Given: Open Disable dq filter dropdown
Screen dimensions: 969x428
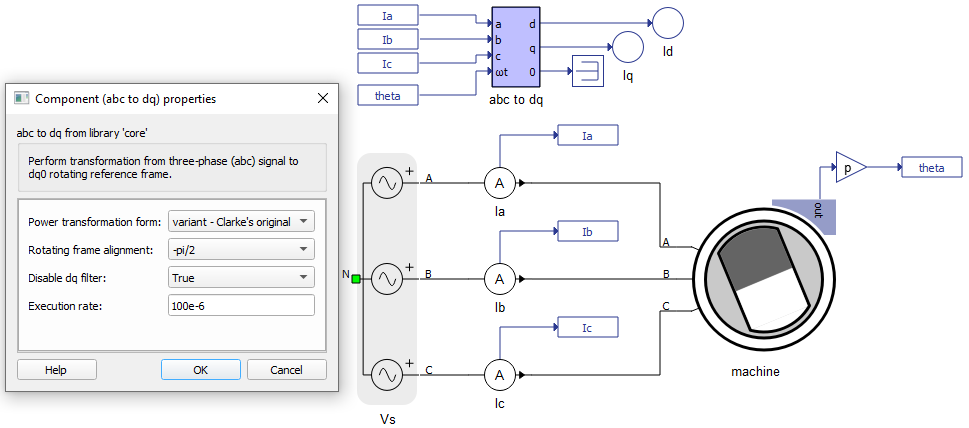Looking at the screenshot, I should [x=241, y=277].
